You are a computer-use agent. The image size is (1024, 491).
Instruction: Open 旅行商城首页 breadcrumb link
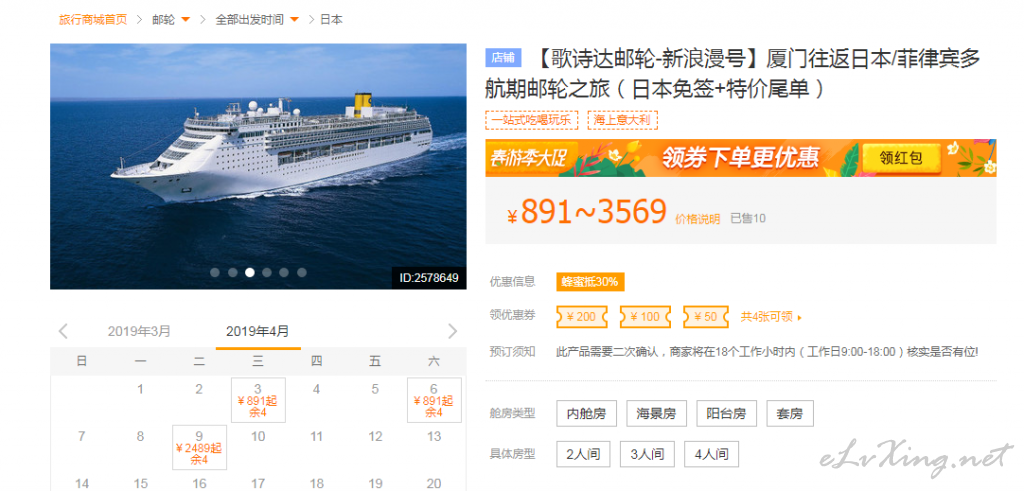[x=93, y=20]
